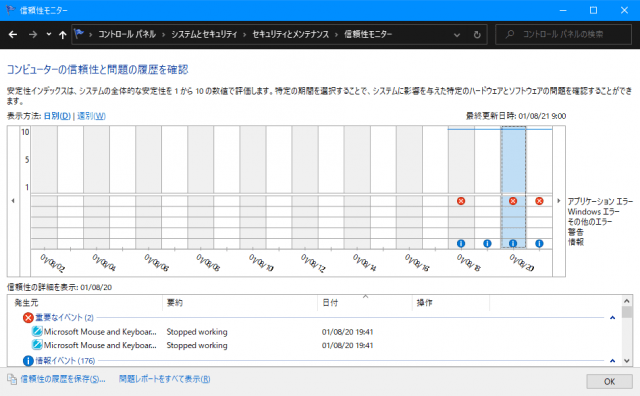Collapse the 重要なイベント (2) group
Viewport: 640px width, 396px height.
(x=612, y=318)
